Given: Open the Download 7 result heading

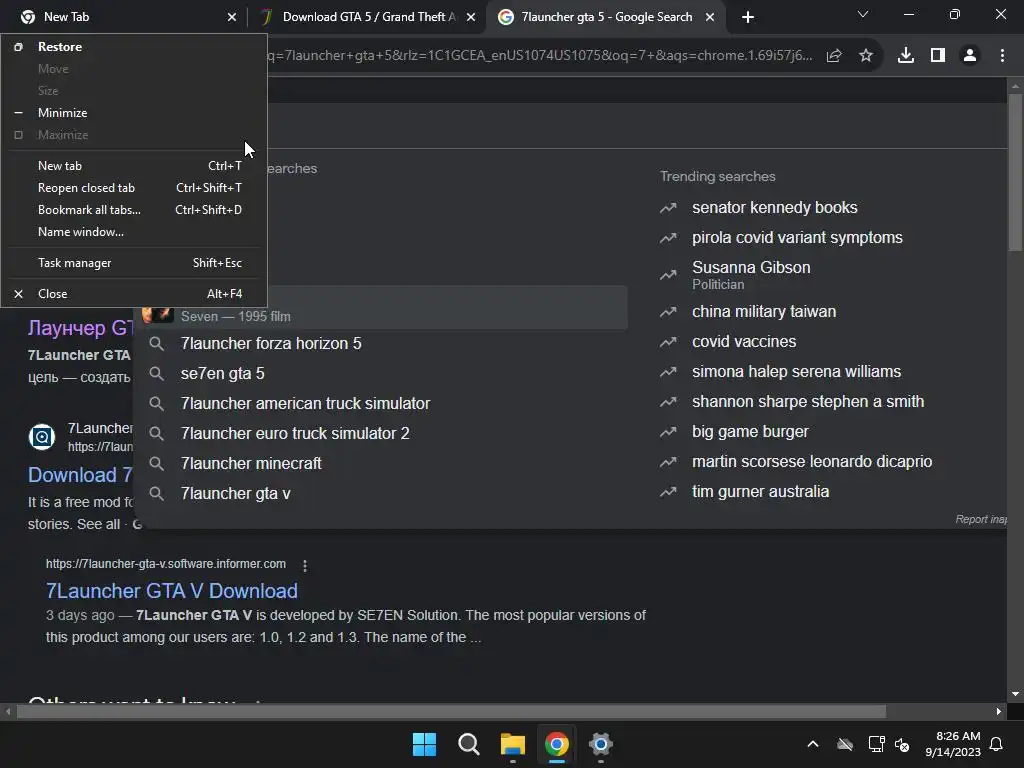Looking at the screenshot, I should (80, 475).
